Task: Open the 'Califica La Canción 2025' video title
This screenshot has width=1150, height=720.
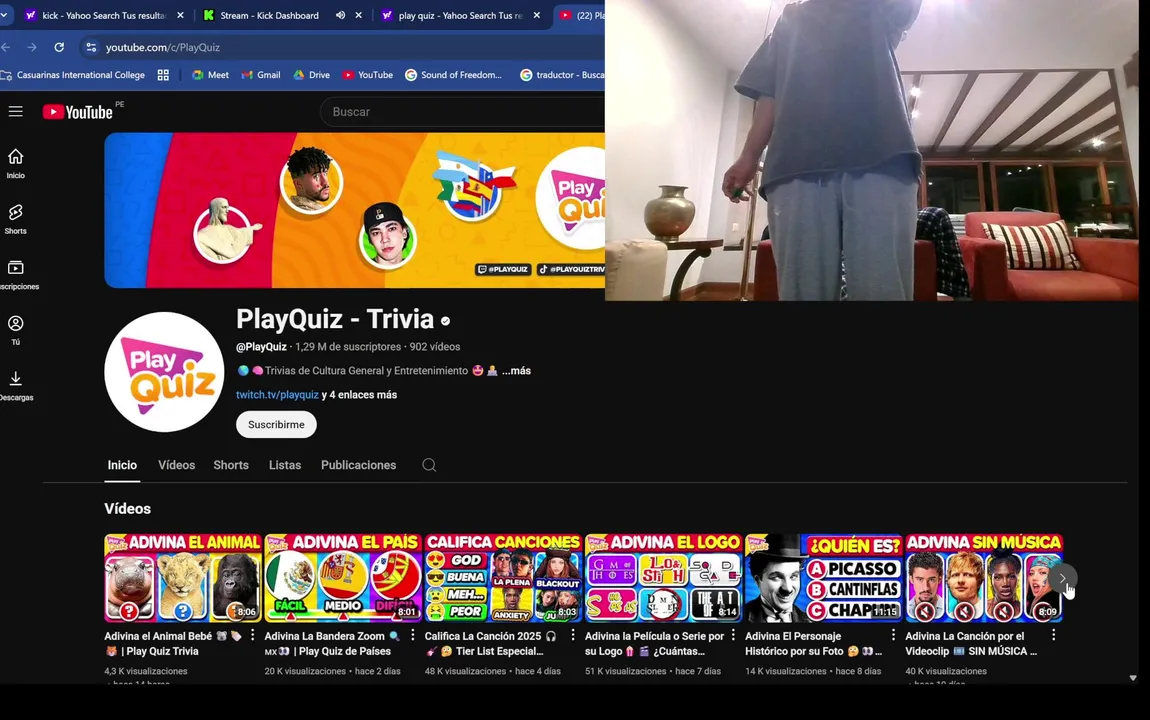Action: pos(491,643)
